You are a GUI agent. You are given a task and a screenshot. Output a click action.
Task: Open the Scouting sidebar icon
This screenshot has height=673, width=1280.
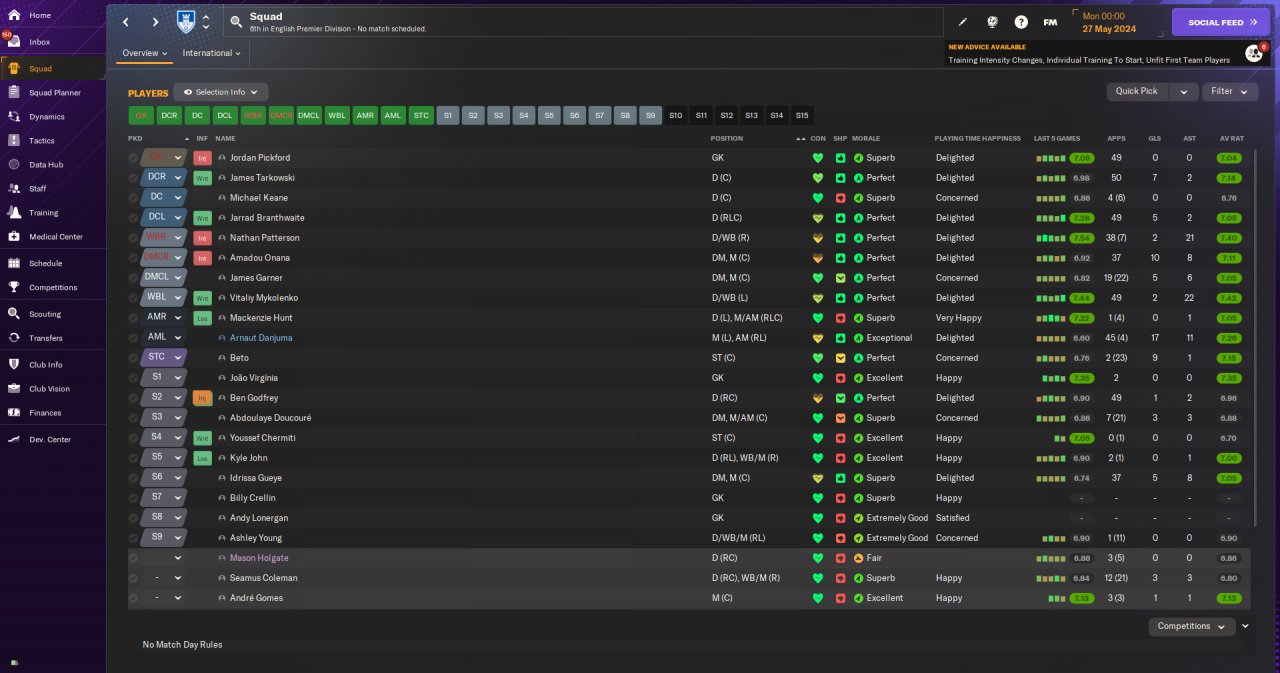pos(14,314)
